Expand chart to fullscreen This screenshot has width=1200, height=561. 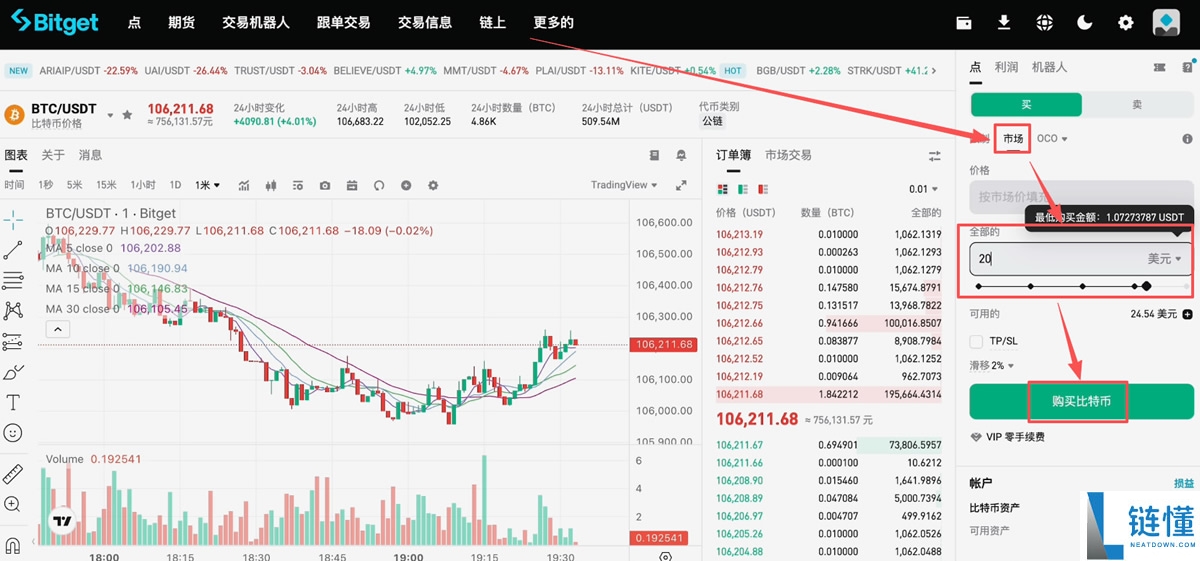[x=682, y=185]
